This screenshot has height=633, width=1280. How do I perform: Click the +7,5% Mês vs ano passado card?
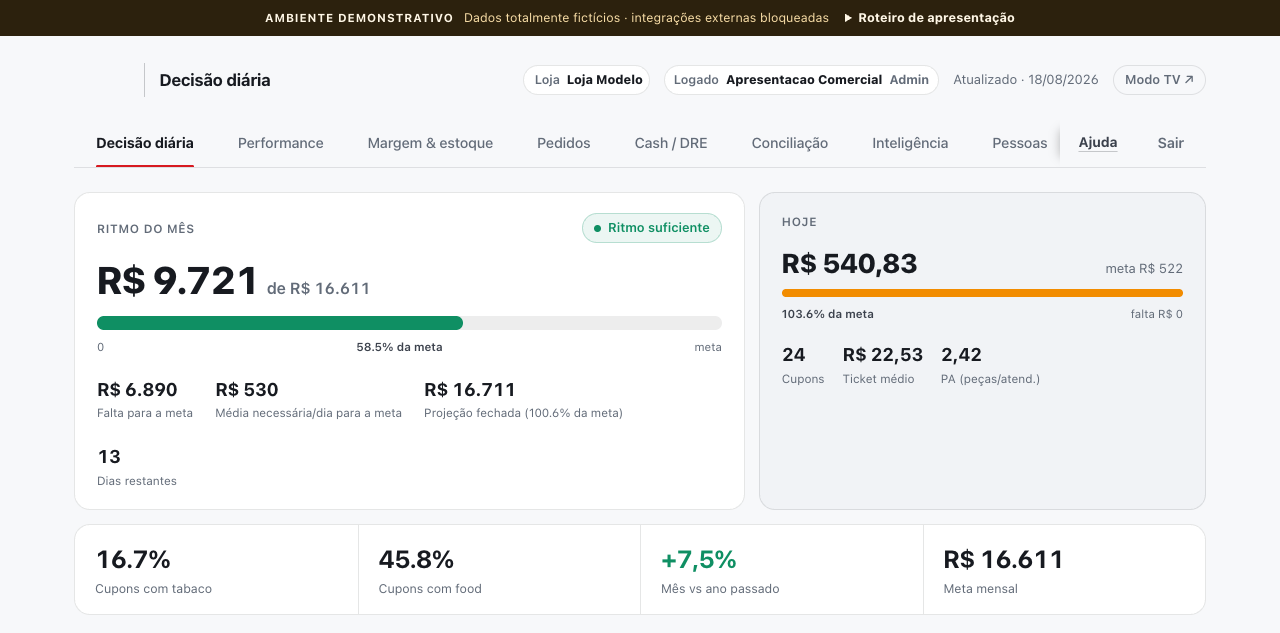[782, 570]
